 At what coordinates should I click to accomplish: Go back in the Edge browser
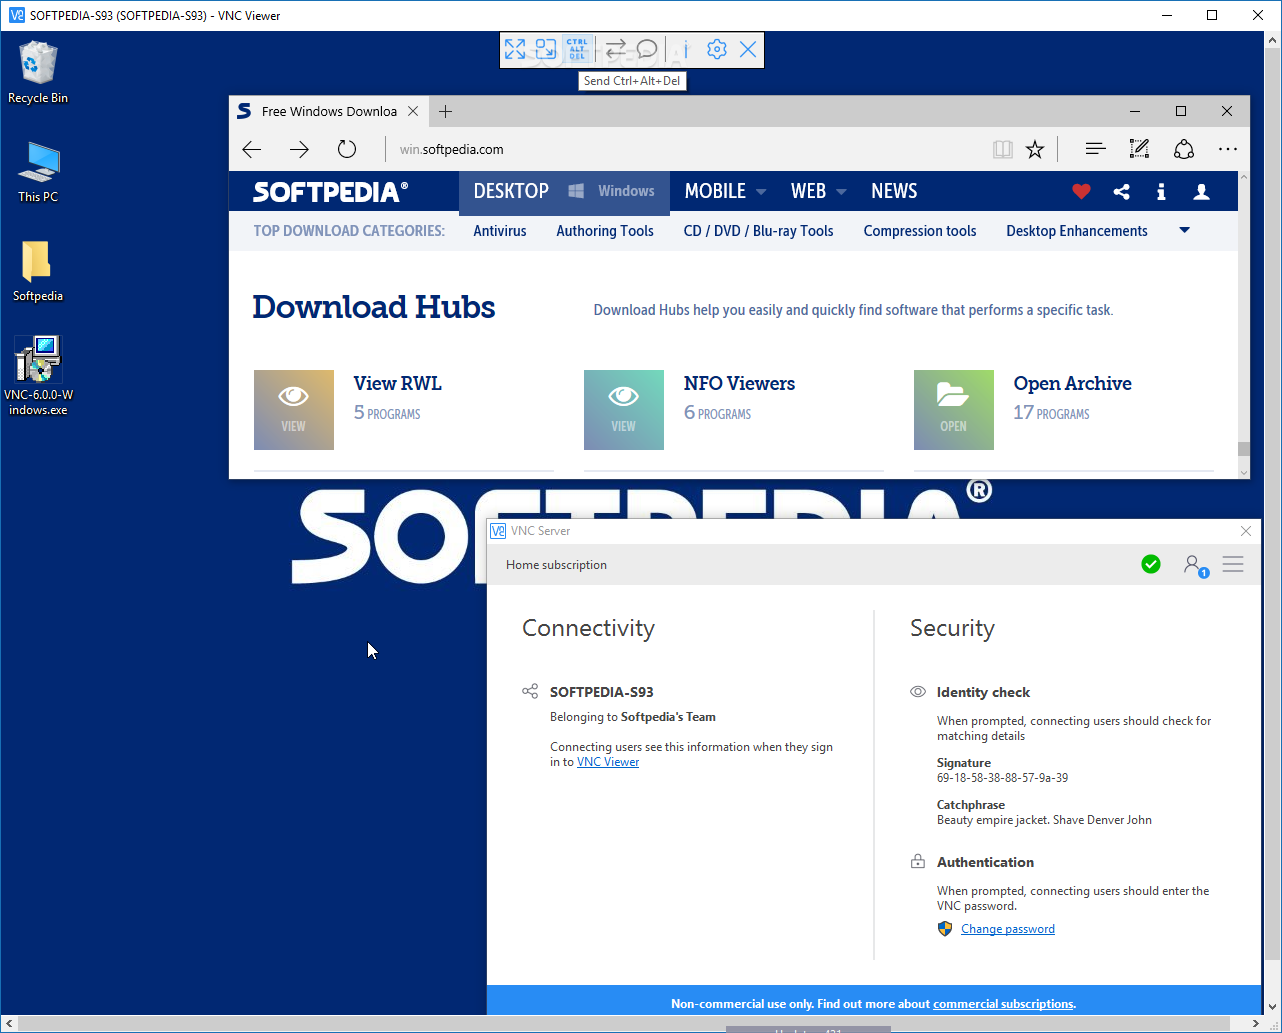[252, 149]
